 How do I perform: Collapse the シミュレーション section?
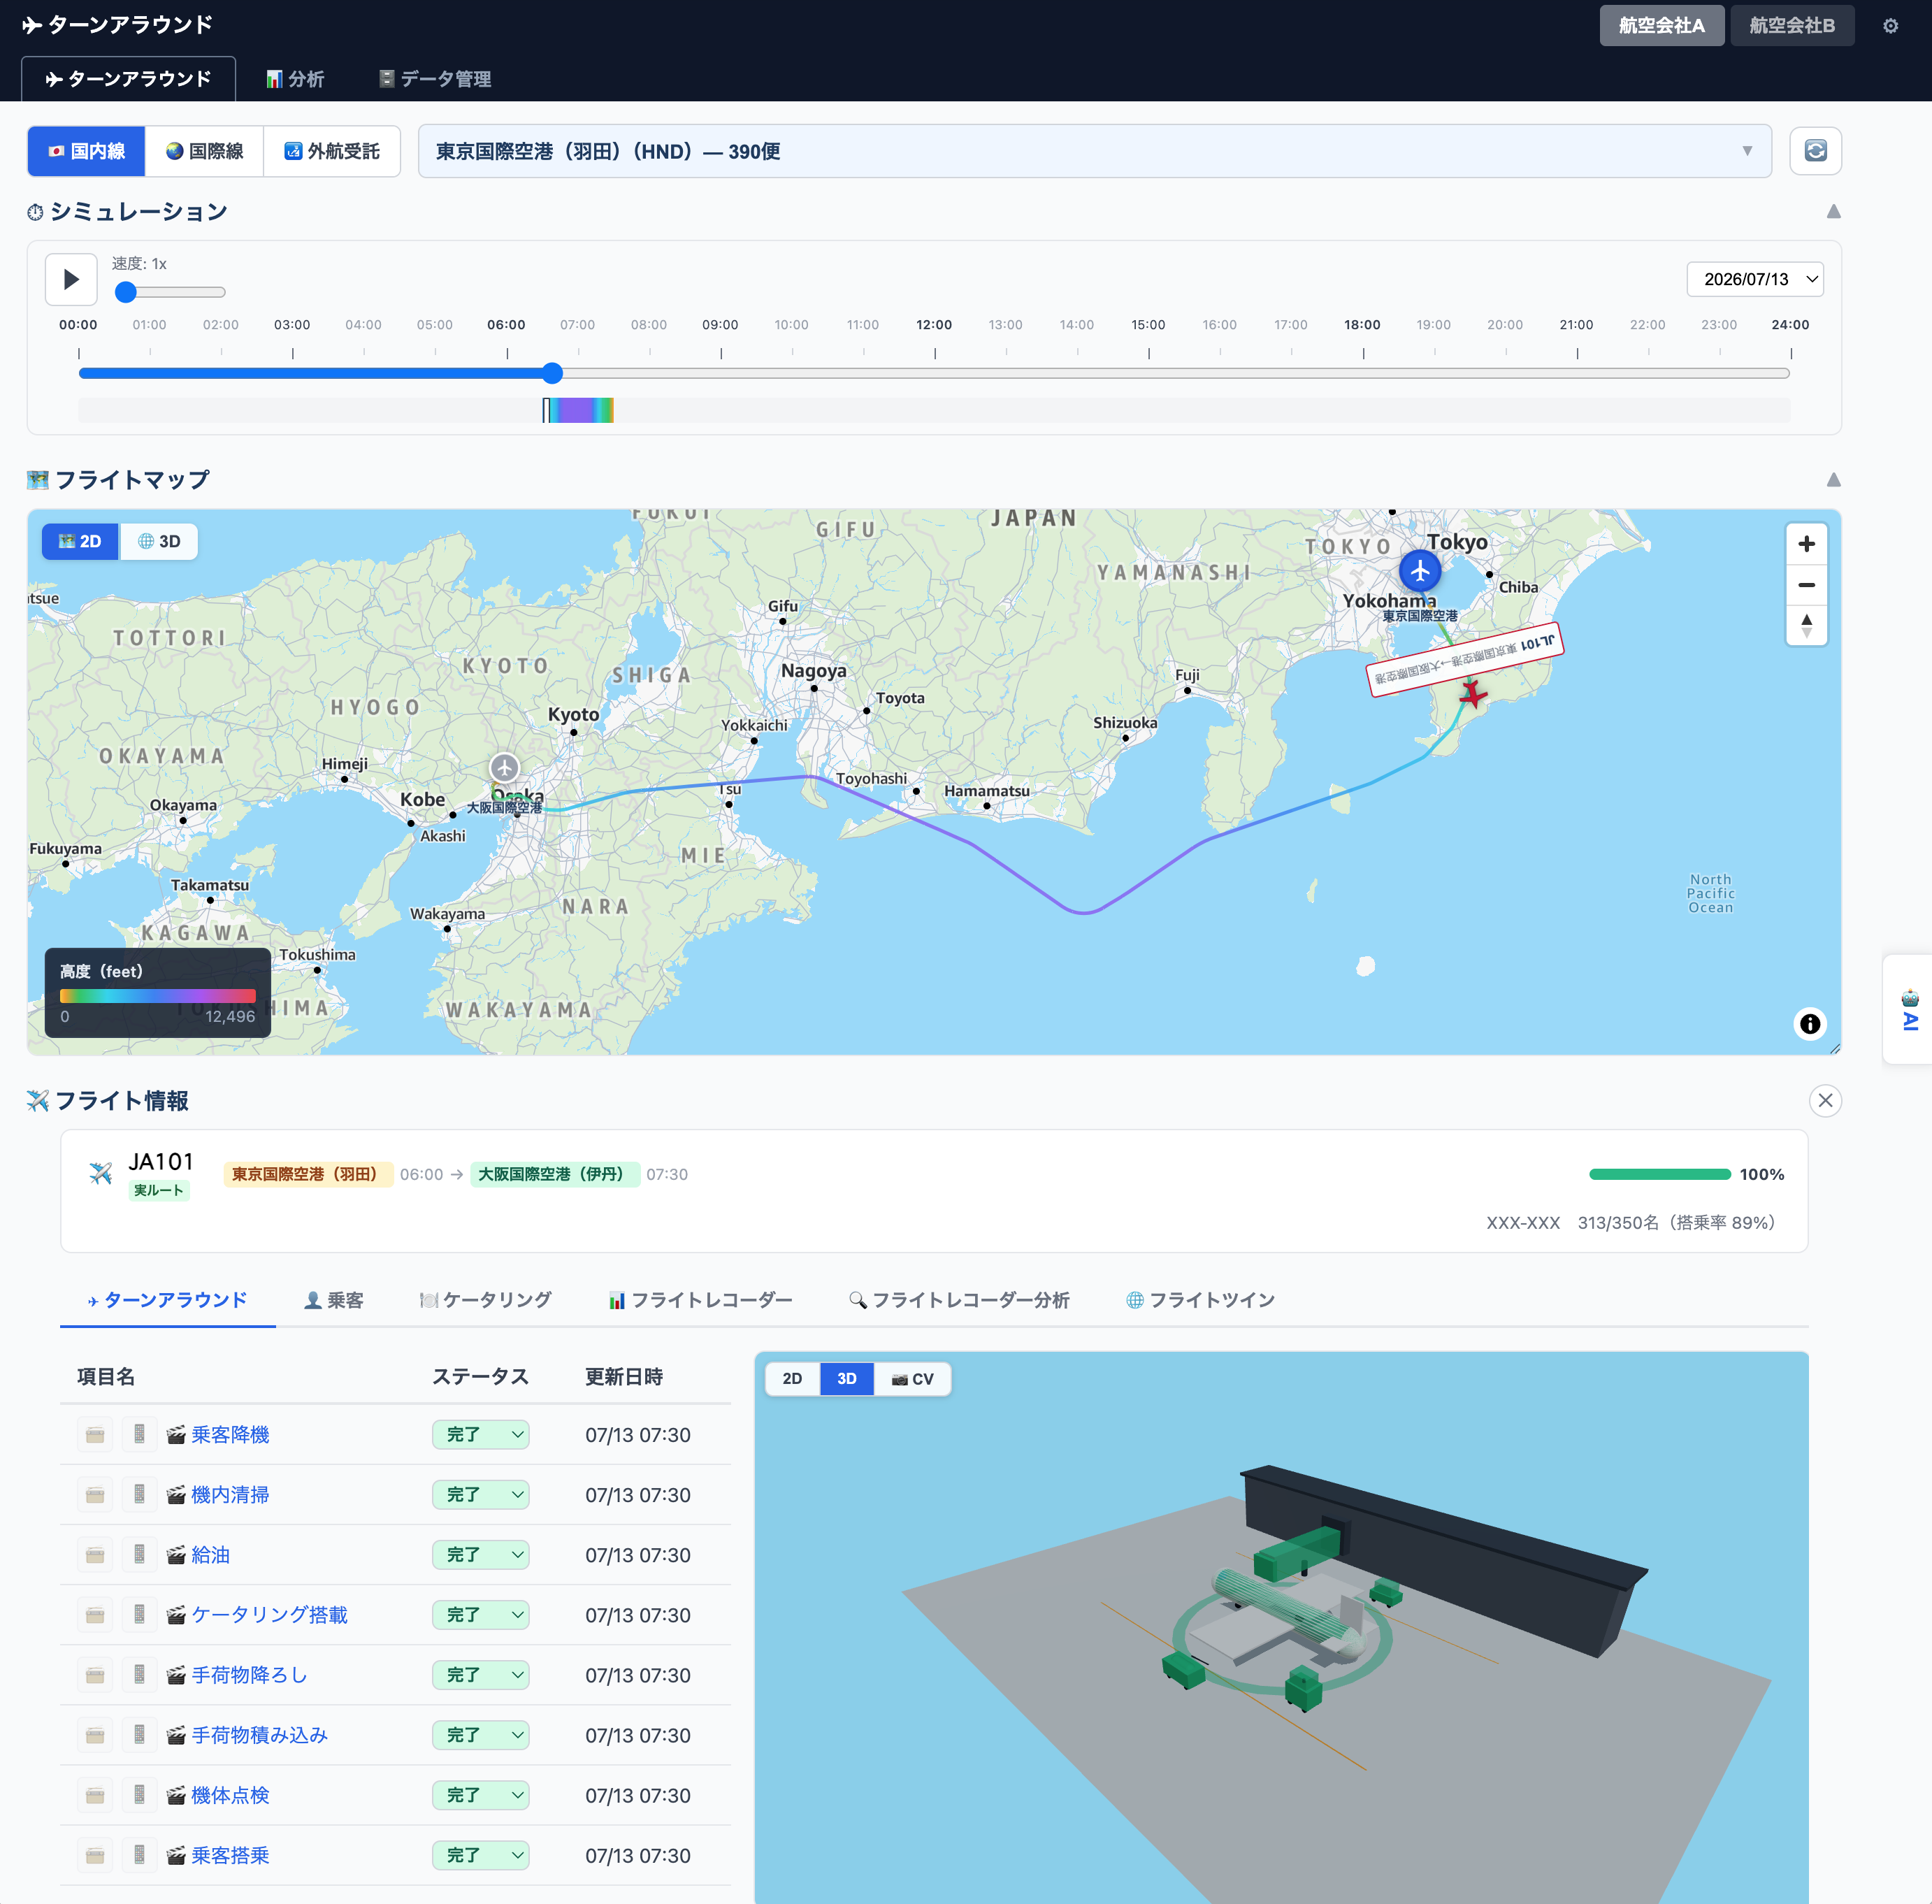[1833, 212]
